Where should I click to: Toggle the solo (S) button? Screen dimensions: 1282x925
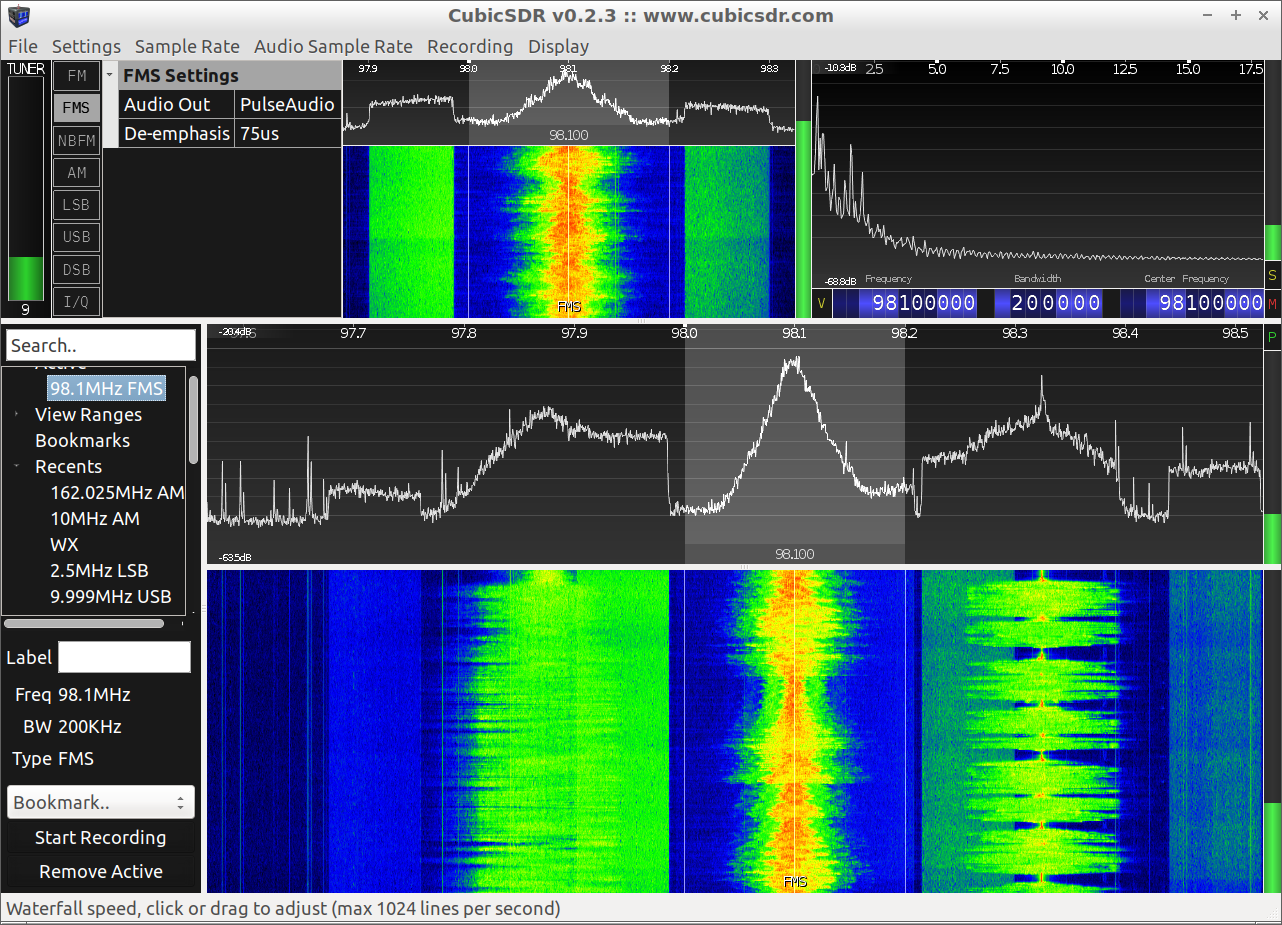1272,275
